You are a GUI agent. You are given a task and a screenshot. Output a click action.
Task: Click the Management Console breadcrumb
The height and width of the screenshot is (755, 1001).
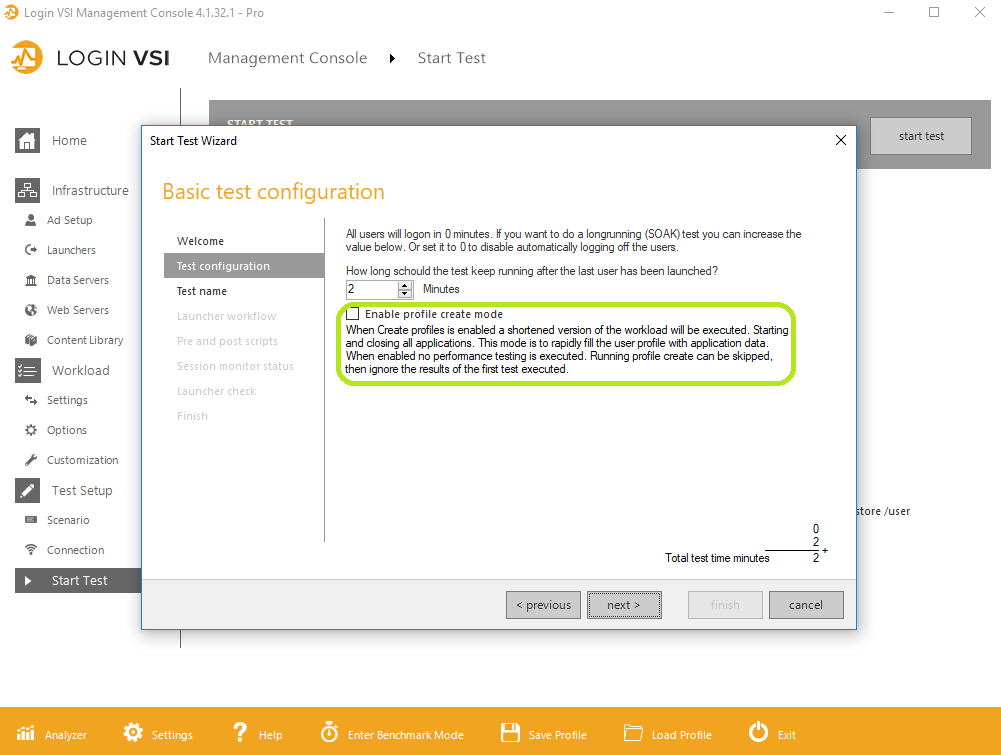coord(288,58)
